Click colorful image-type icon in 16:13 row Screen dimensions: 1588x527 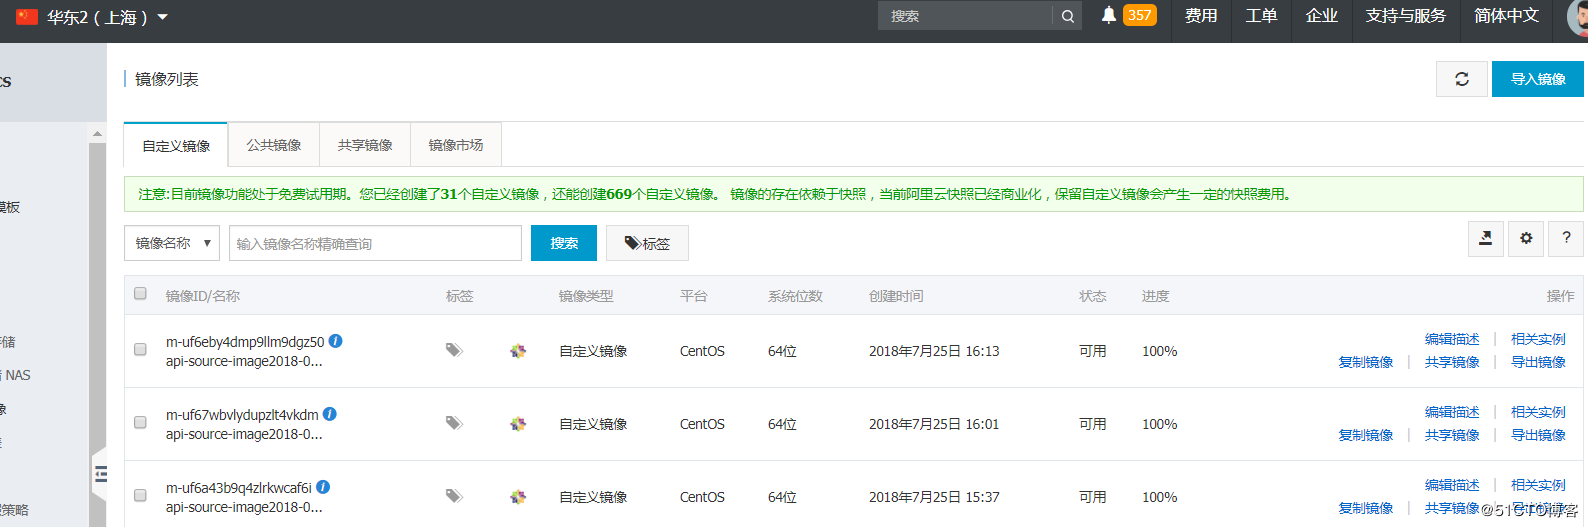[x=518, y=351]
